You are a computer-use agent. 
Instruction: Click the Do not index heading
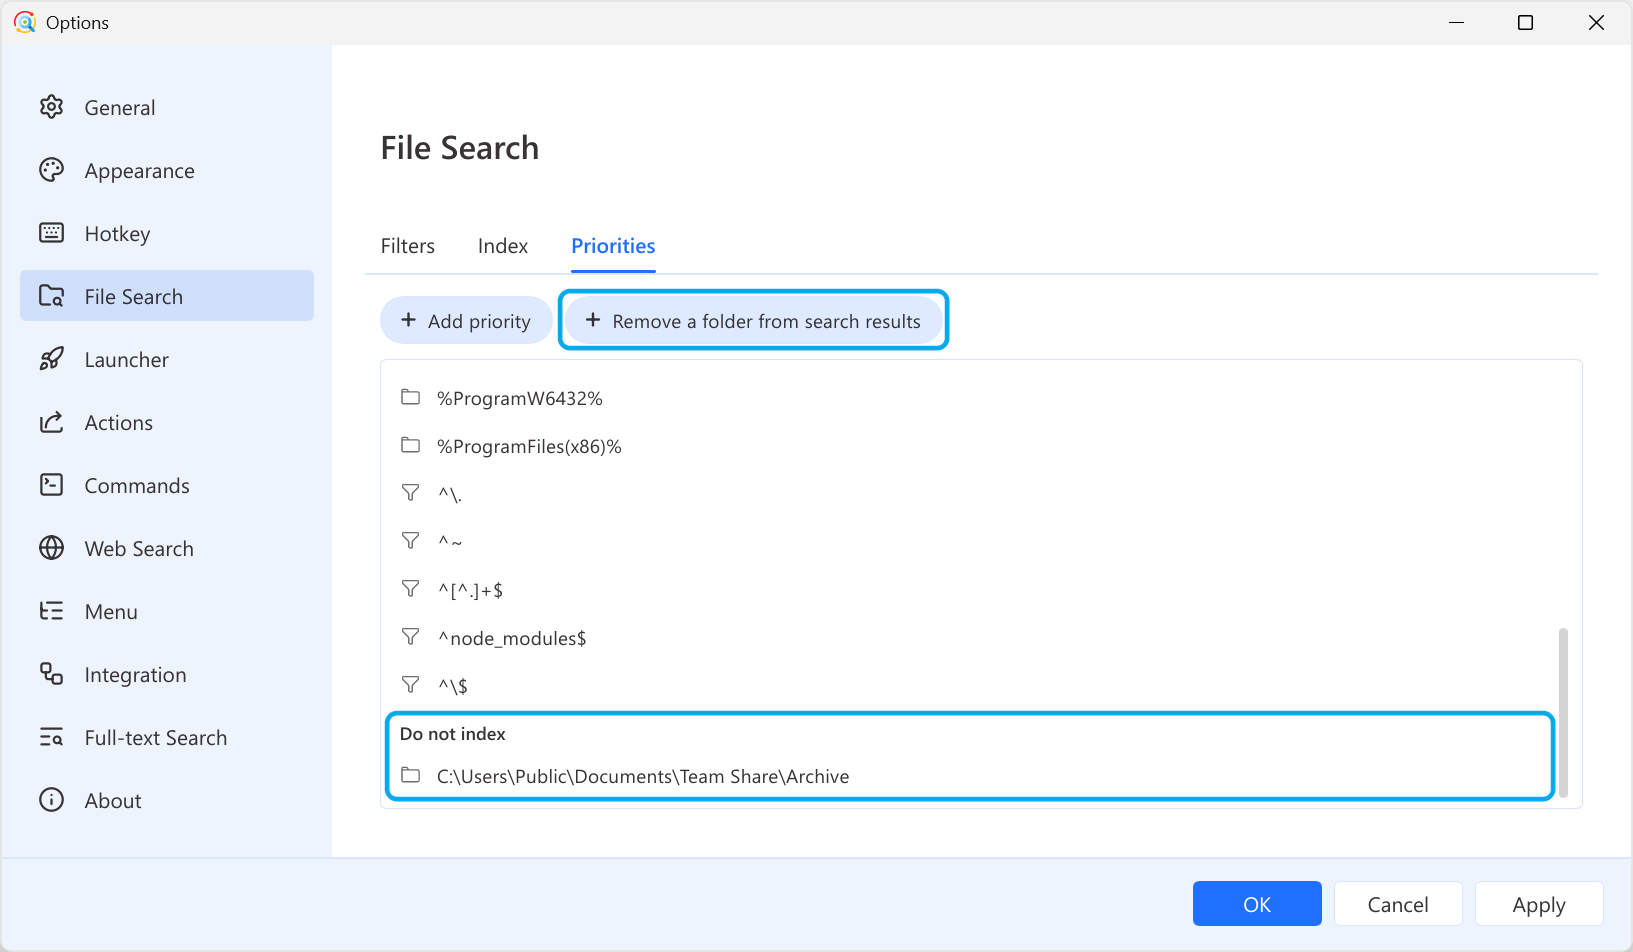[453, 734]
